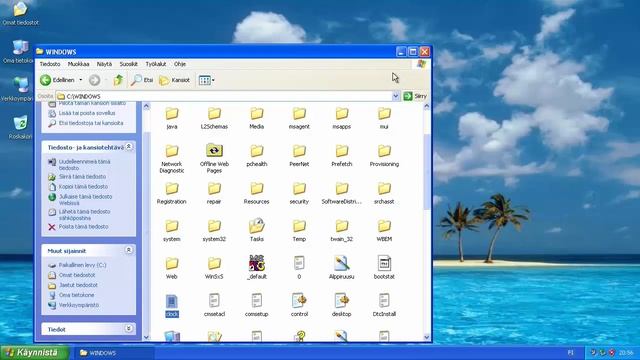The image size is (640, 360).
Task: Open the view mode dropdown
Action: coord(207,80)
